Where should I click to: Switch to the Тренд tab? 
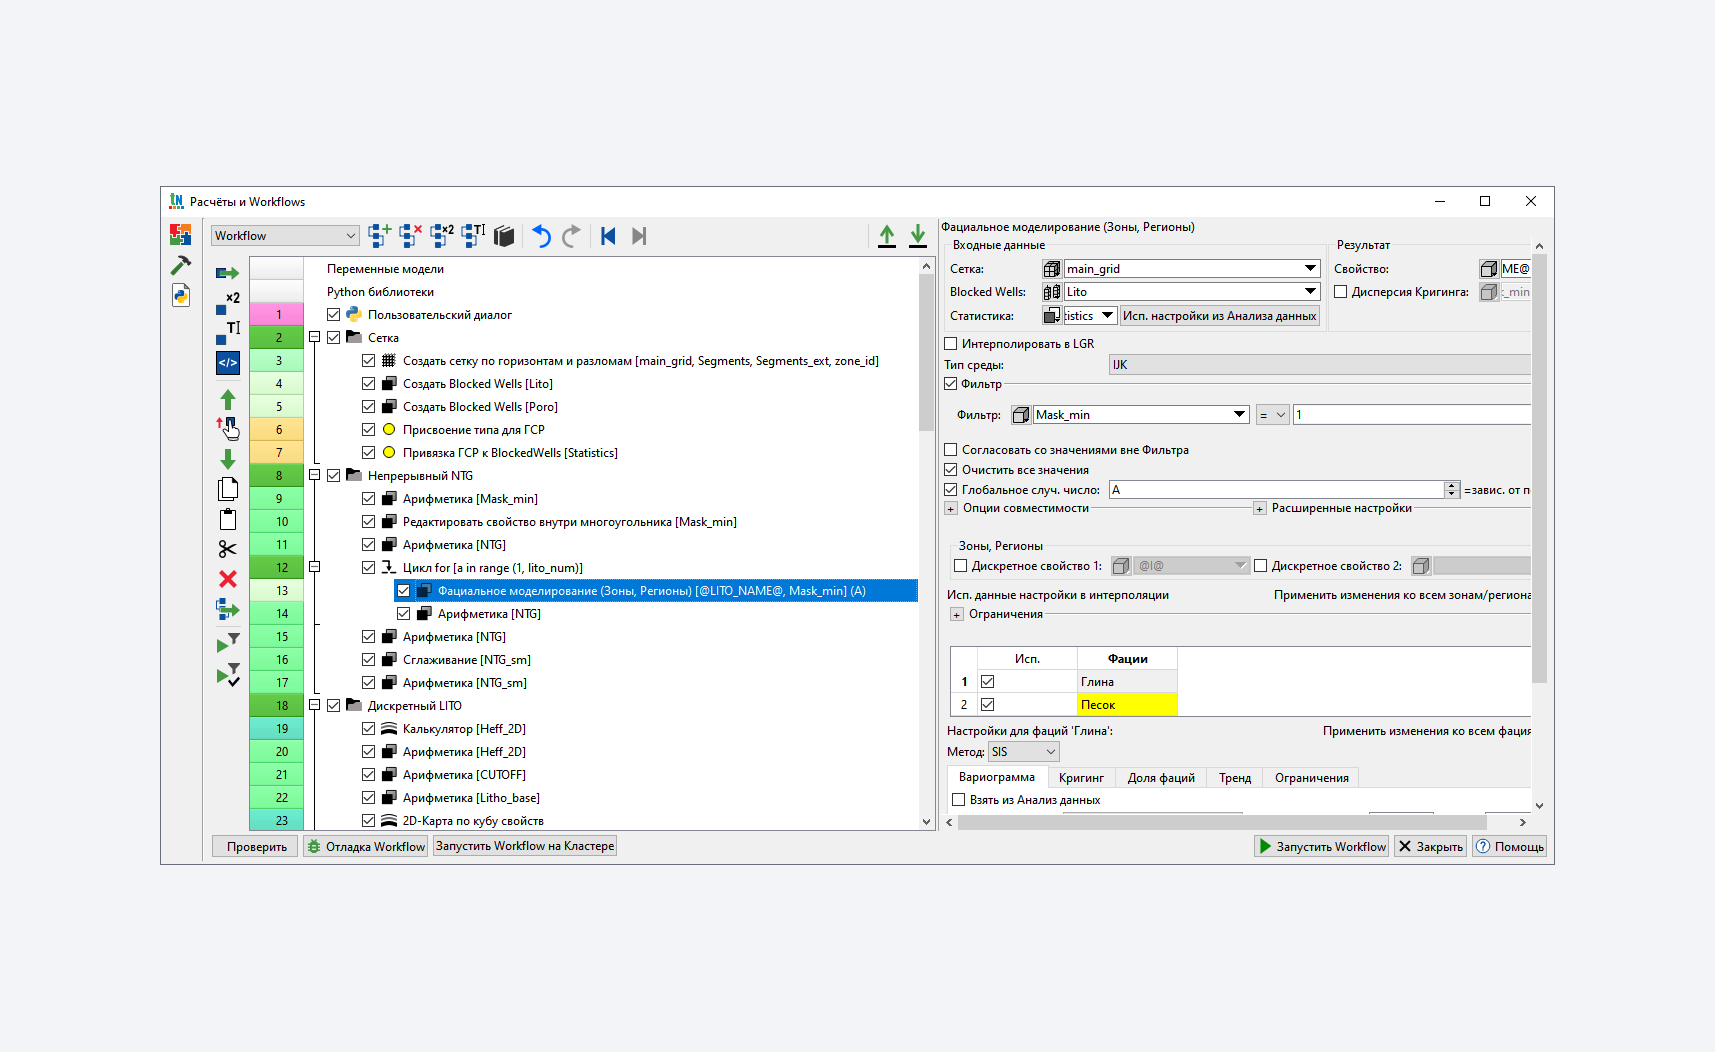(1235, 778)
